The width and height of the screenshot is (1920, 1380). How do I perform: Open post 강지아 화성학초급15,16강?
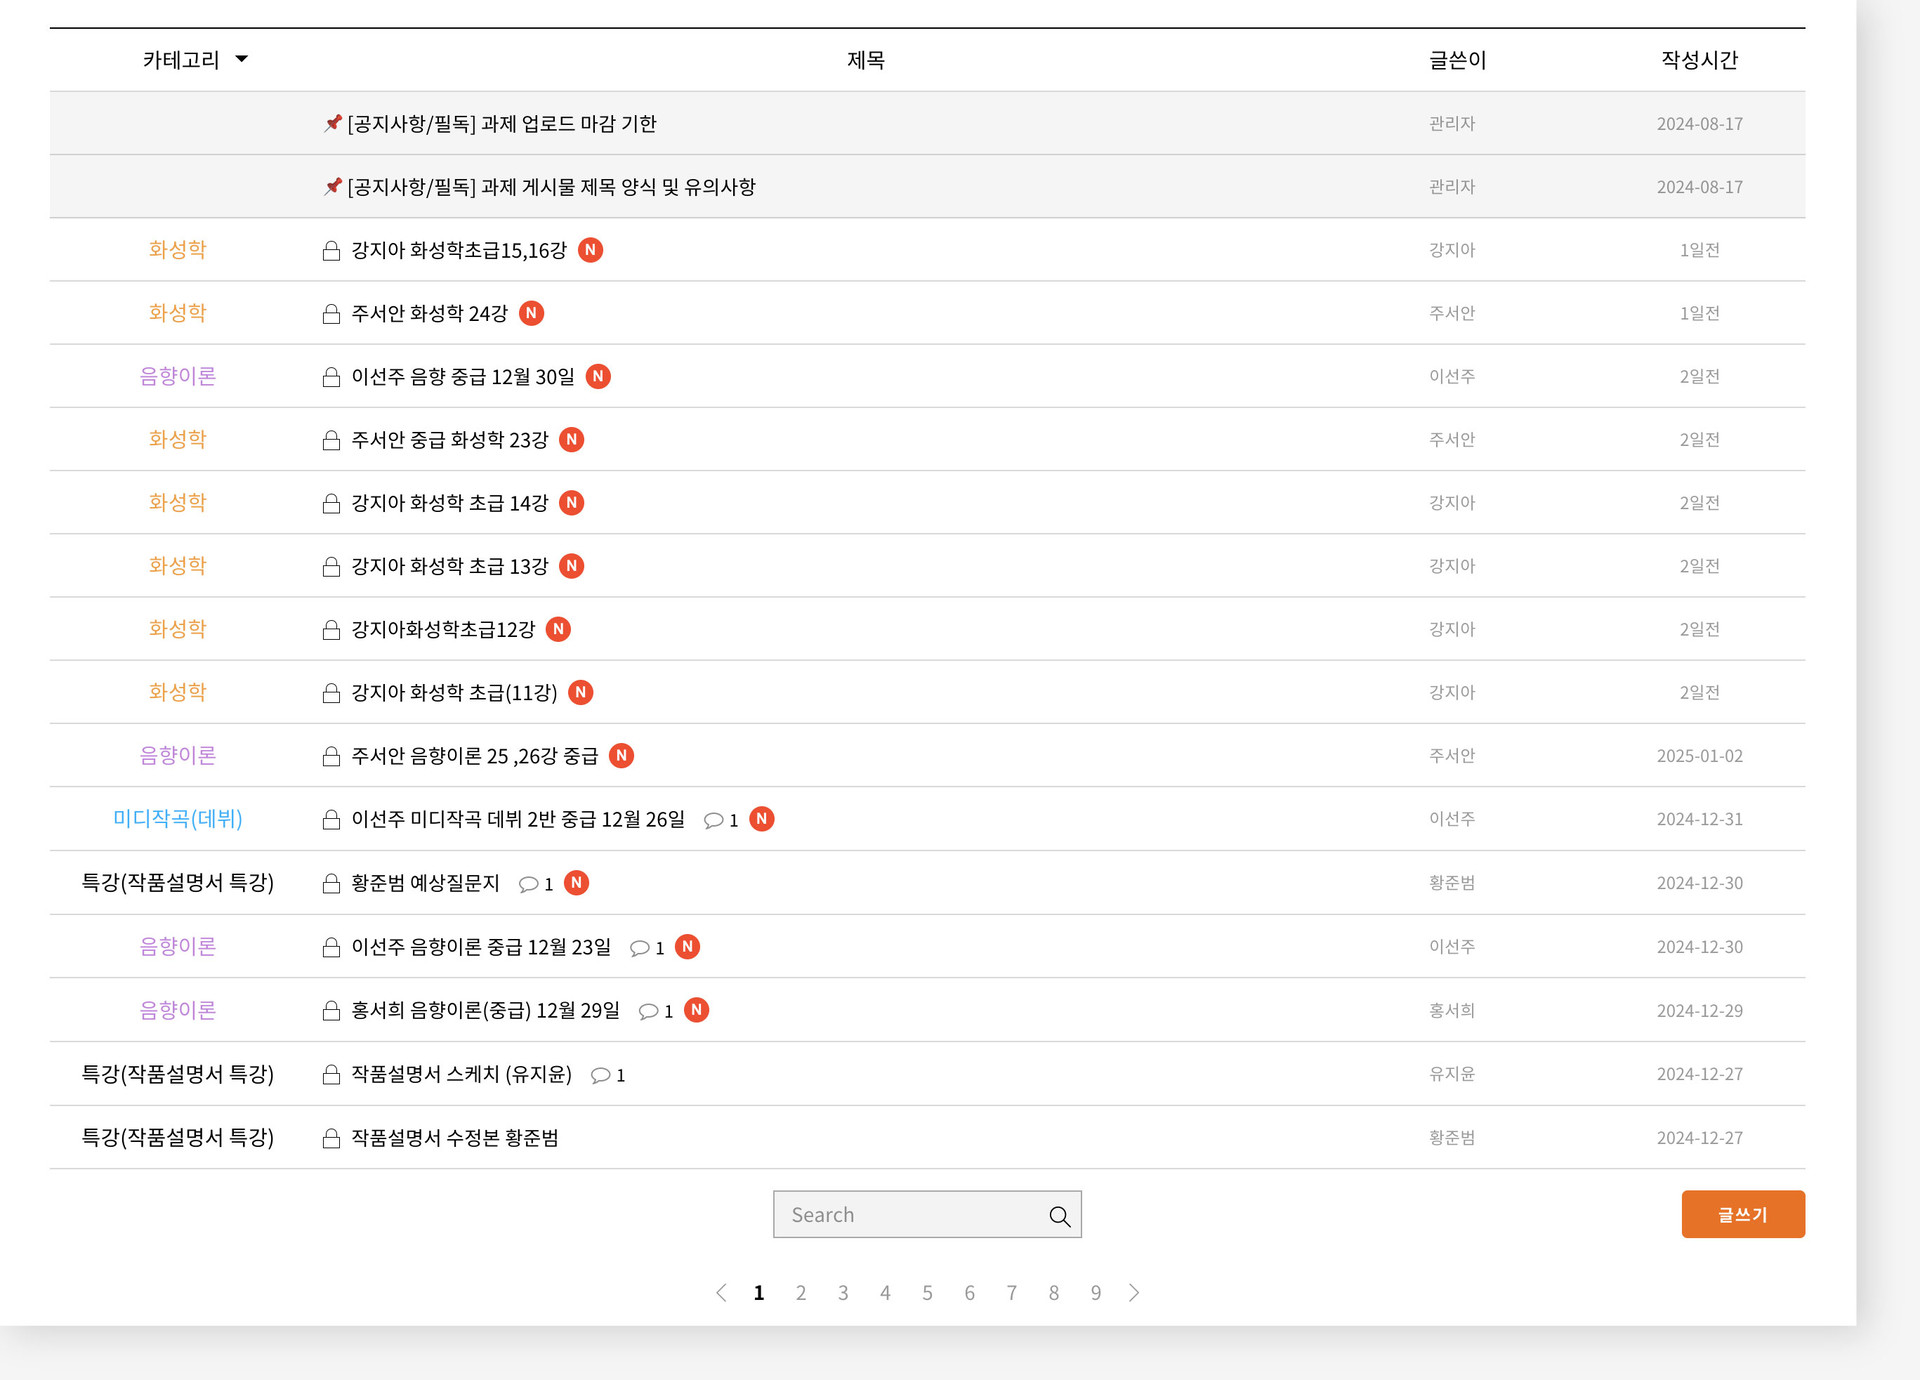459,250
